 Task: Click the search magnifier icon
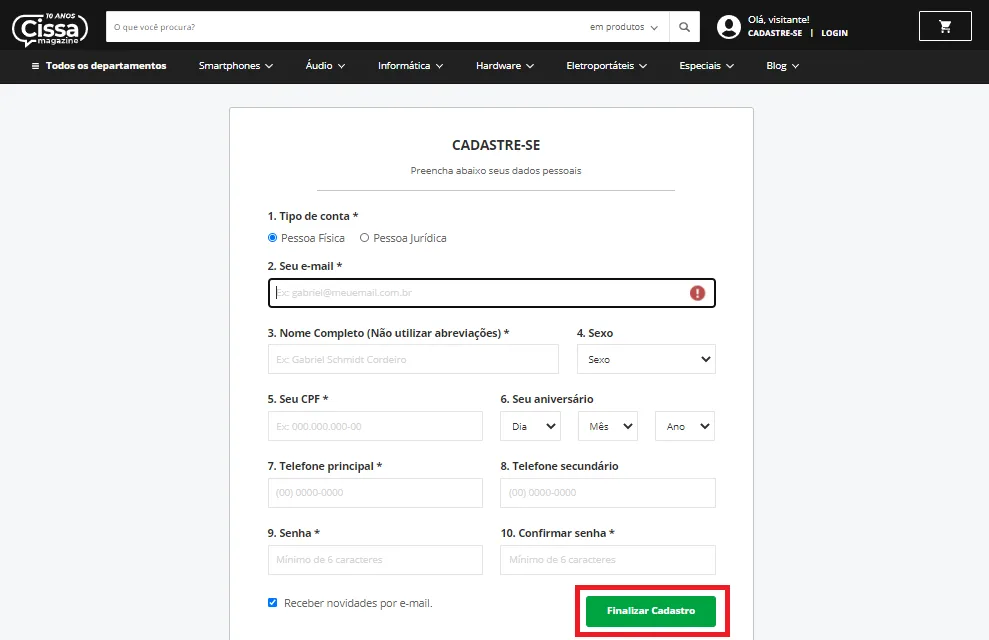(x=684, y=26)
